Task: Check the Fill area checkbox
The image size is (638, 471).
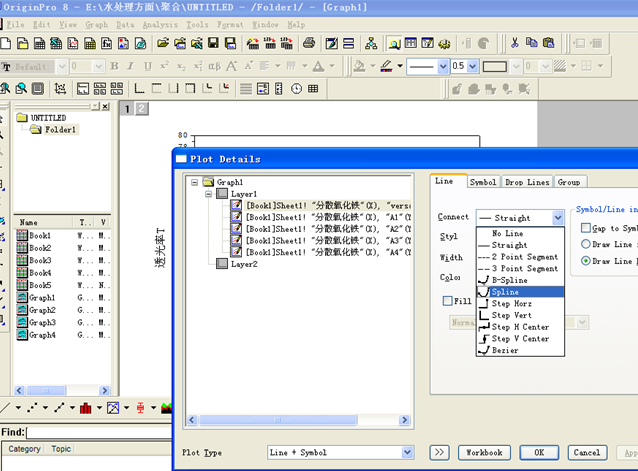Action: pyautogui.click(x=449, y=300)
